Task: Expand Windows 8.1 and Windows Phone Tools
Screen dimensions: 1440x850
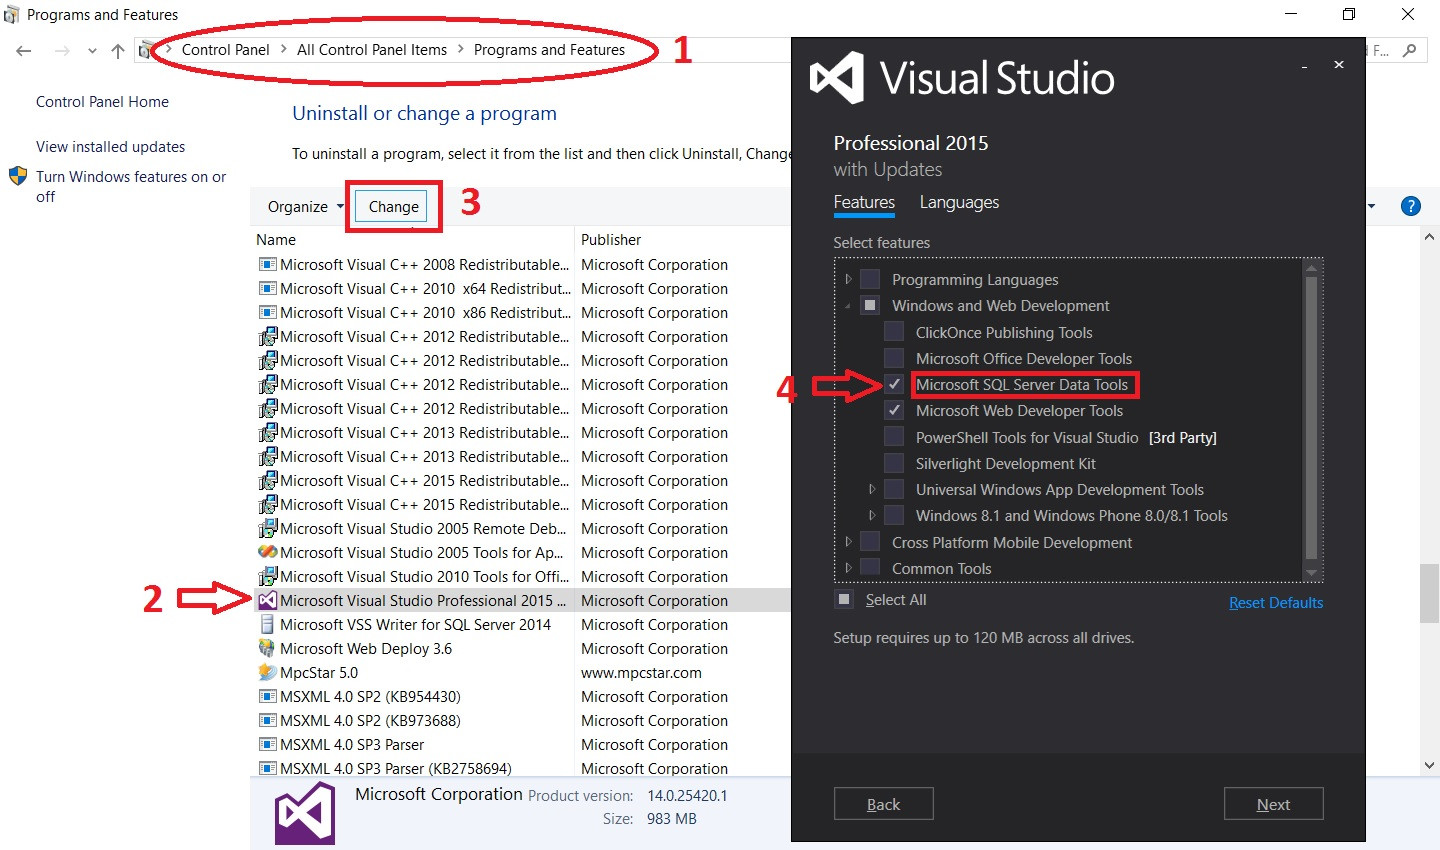Action: pyautogui.click(x=872, y=515)
